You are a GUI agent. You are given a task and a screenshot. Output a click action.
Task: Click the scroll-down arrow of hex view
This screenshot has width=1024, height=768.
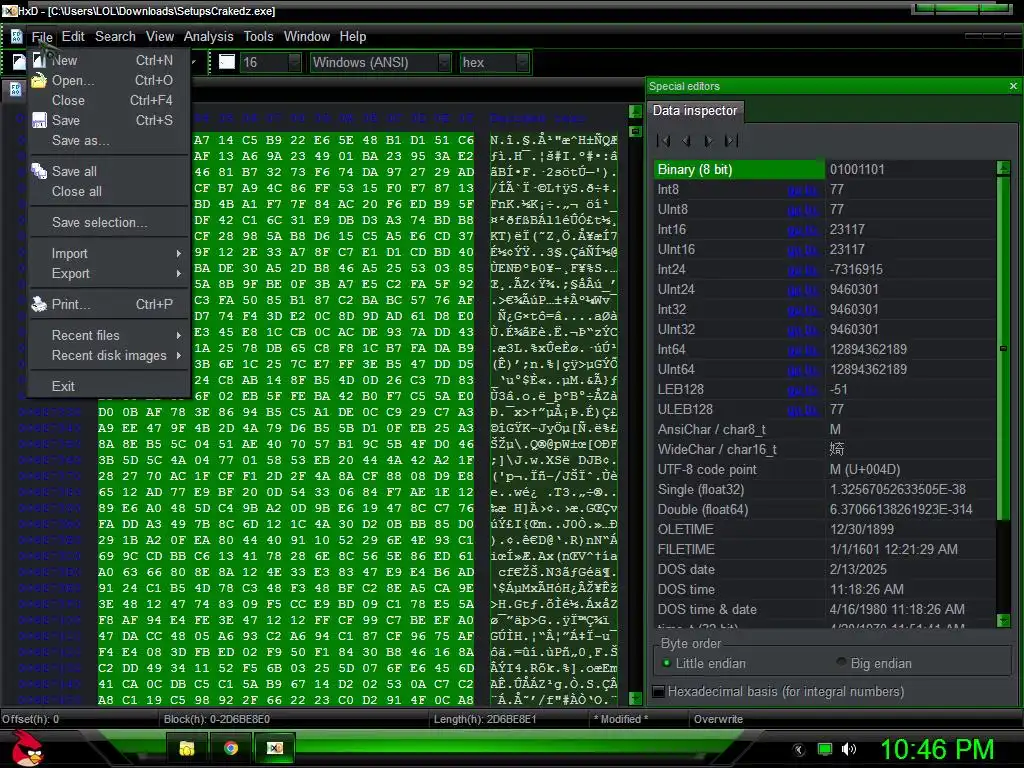(x=635, y=699)
